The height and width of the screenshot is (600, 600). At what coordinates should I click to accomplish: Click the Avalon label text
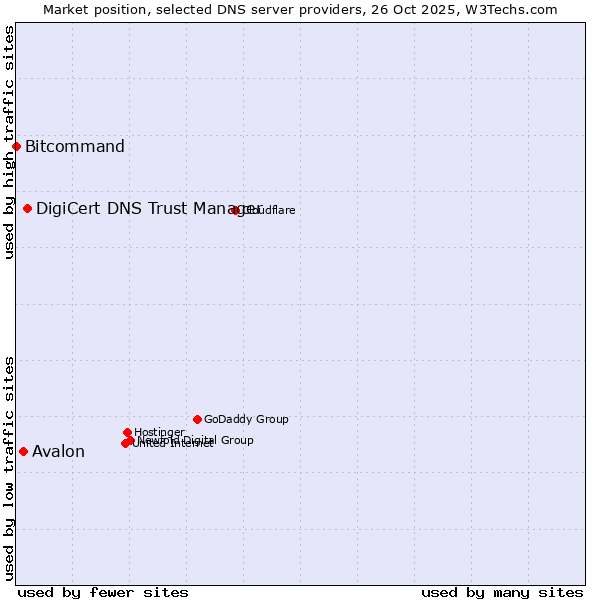[x=58, y=452]
